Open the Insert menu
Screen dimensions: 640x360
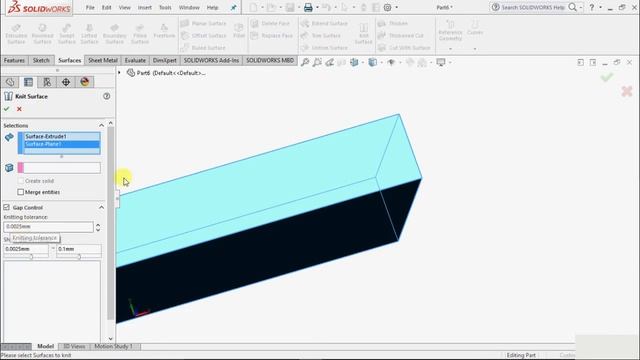[x=144, y=7]
